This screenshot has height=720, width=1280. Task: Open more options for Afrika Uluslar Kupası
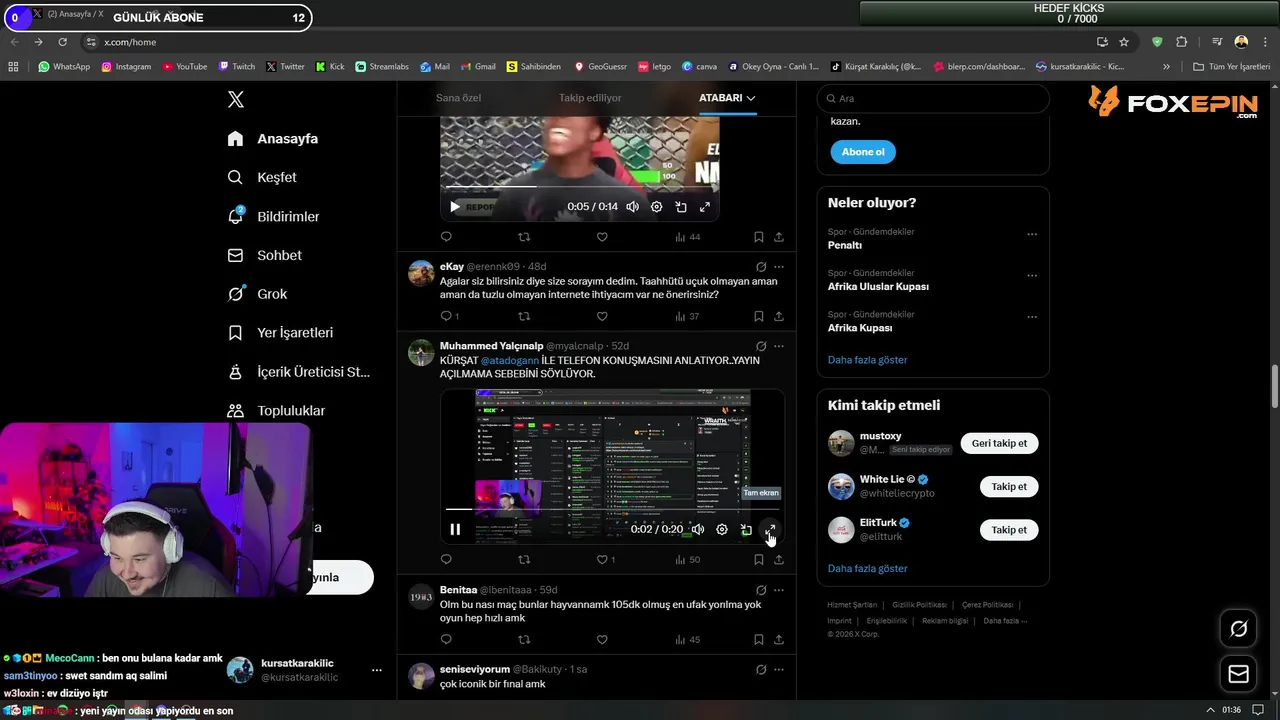click(1032, 275)
